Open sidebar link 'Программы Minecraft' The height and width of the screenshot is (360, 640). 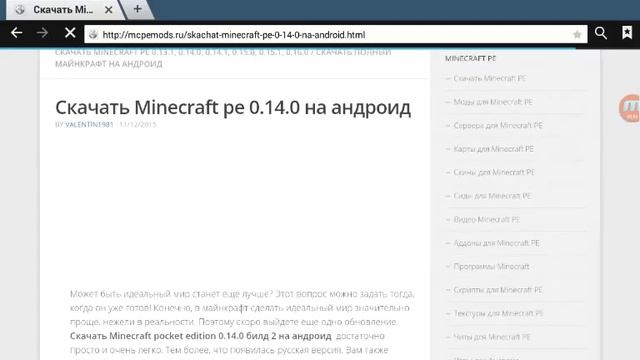click(x=491, y=267)
